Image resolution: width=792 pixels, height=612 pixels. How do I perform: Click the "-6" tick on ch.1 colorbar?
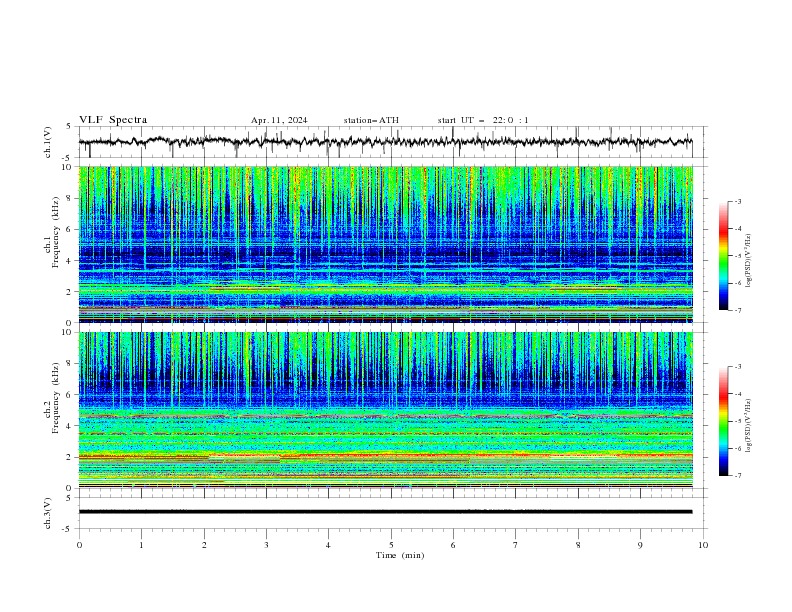[738, 283]
